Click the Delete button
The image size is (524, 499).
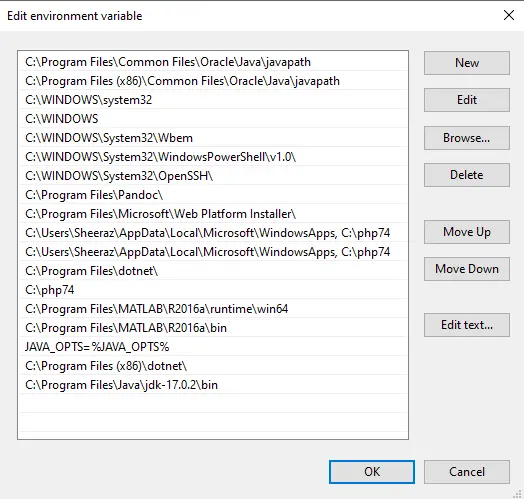tap(467, 175)
